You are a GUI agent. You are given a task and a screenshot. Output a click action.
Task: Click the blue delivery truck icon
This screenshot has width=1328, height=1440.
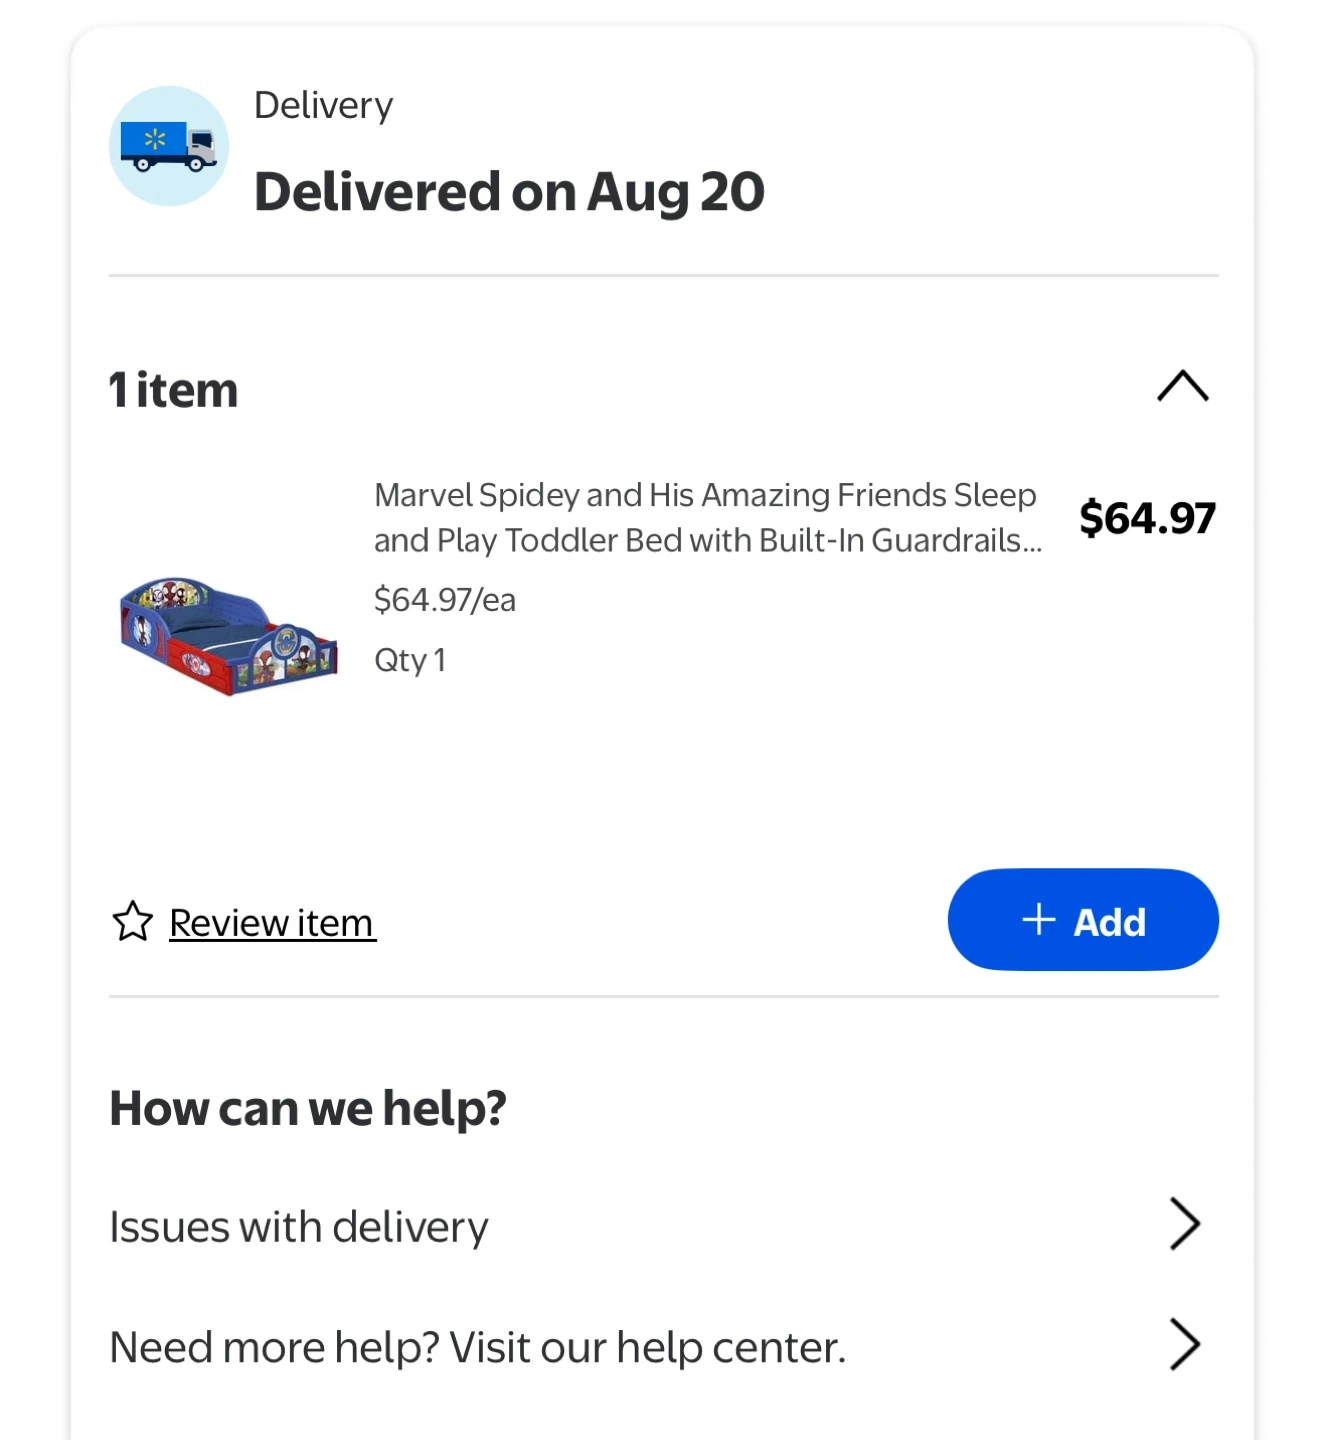[168, 147]
